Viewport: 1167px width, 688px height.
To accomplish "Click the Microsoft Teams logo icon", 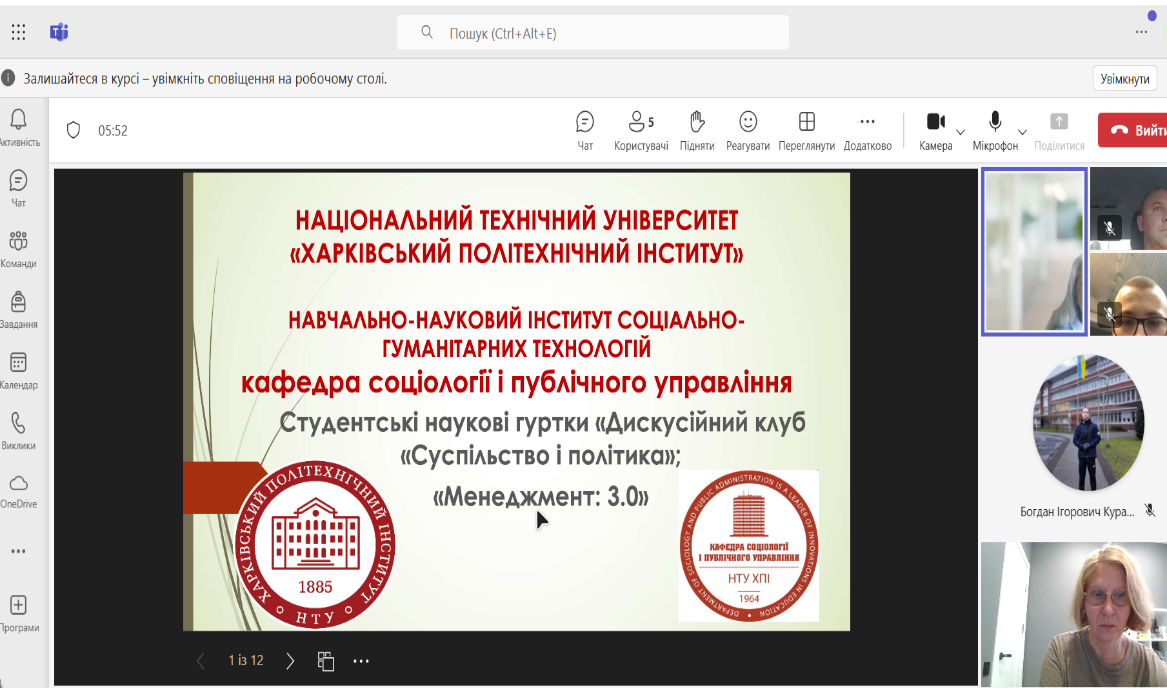I will [59, 32].
